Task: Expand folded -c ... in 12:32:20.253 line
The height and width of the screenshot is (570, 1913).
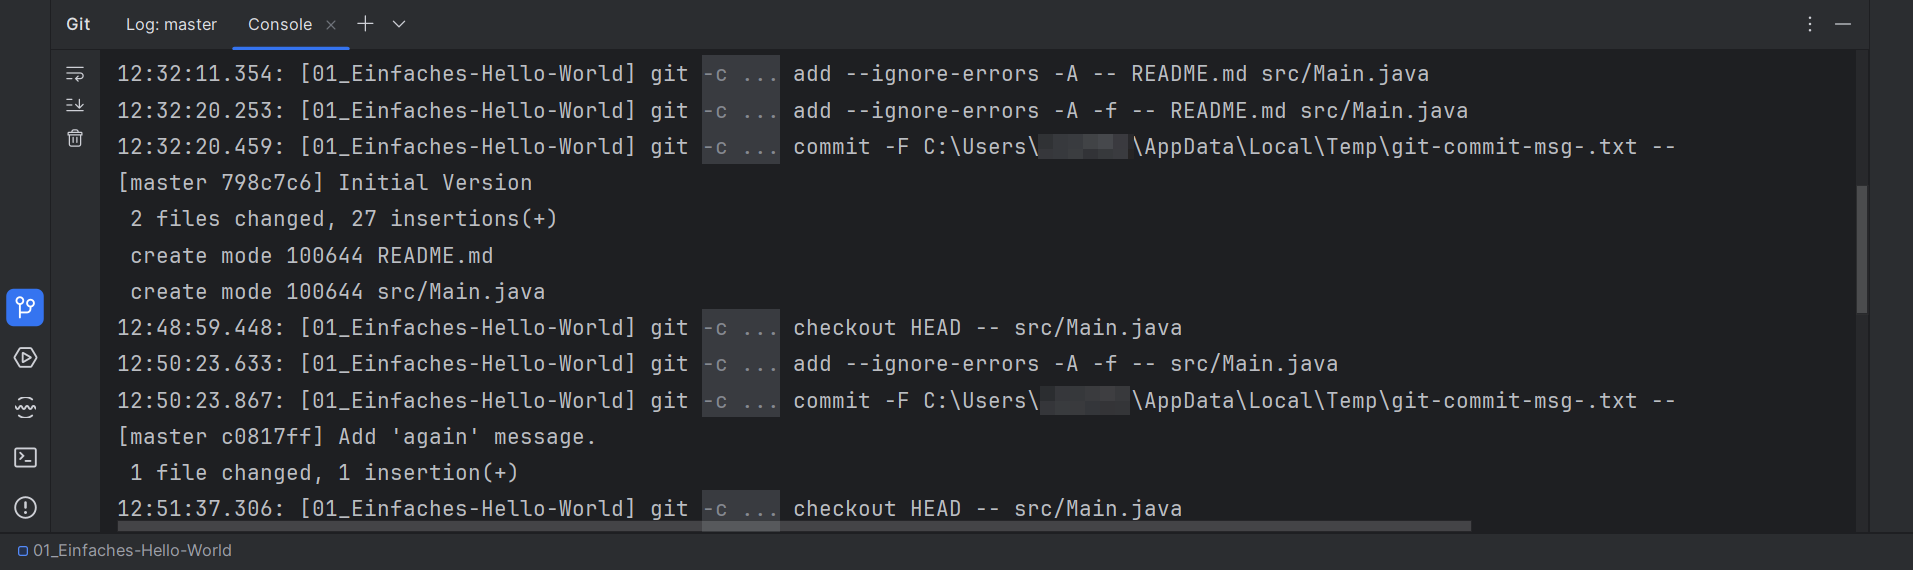Action: 740,110
